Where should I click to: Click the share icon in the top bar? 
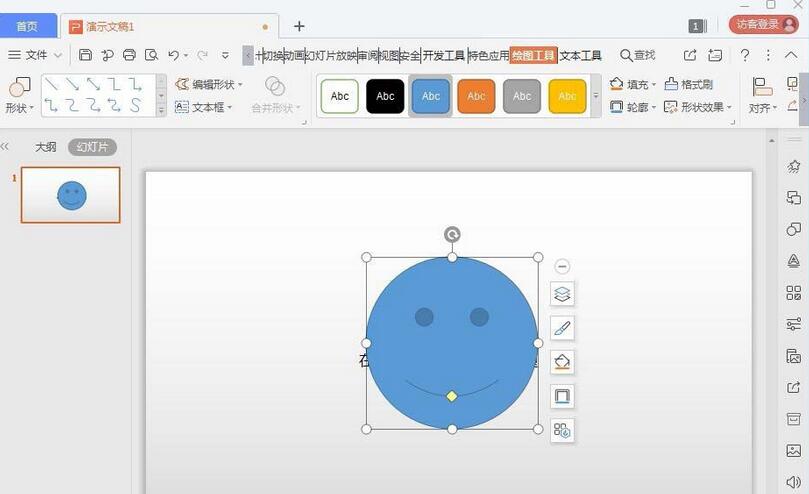(690, 55)
